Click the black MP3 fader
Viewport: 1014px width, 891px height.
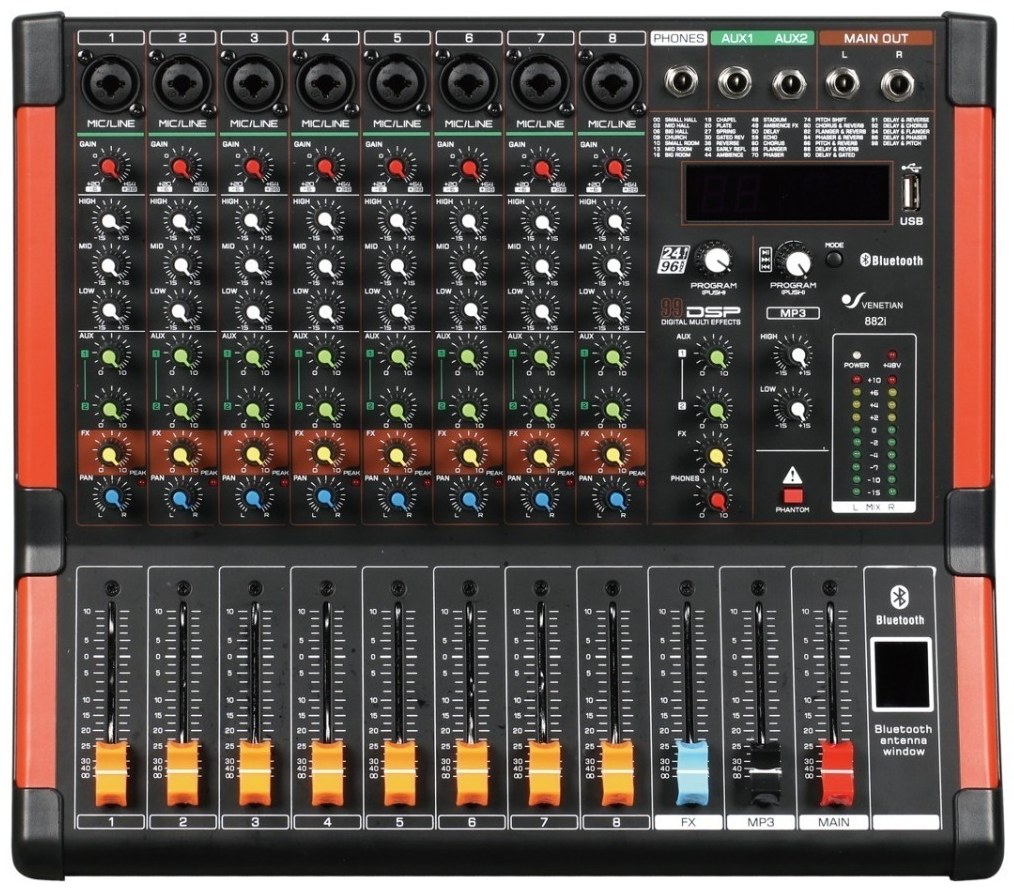(764, 773)
